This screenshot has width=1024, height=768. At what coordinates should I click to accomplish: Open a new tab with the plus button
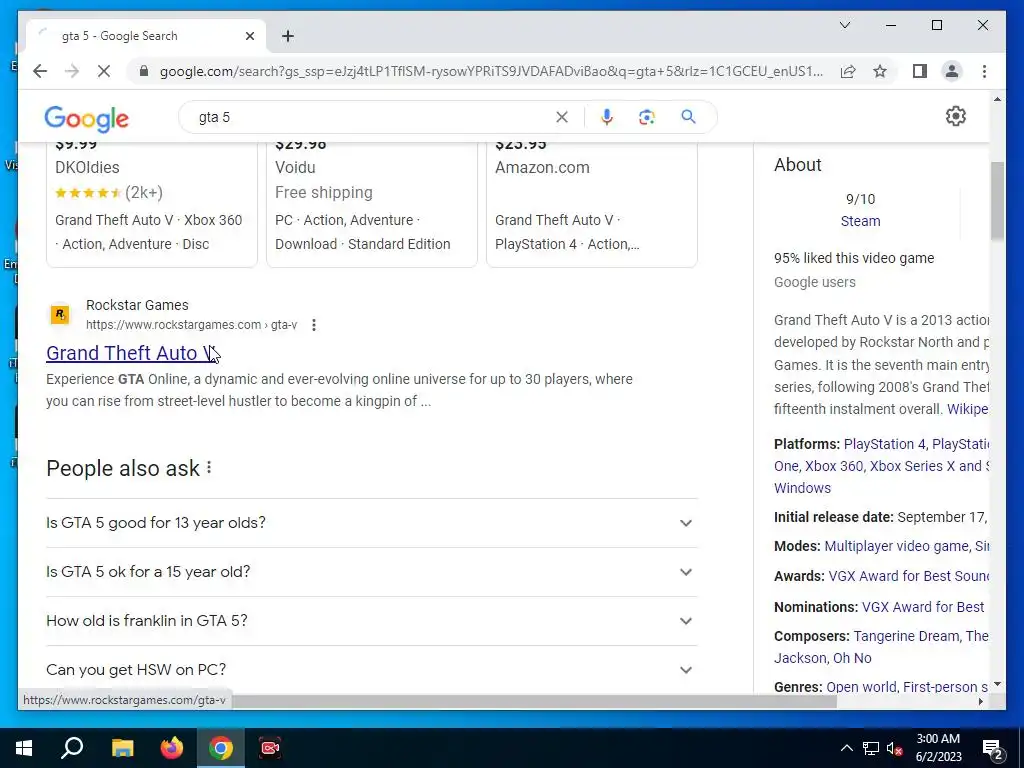(x=288, y=36)
